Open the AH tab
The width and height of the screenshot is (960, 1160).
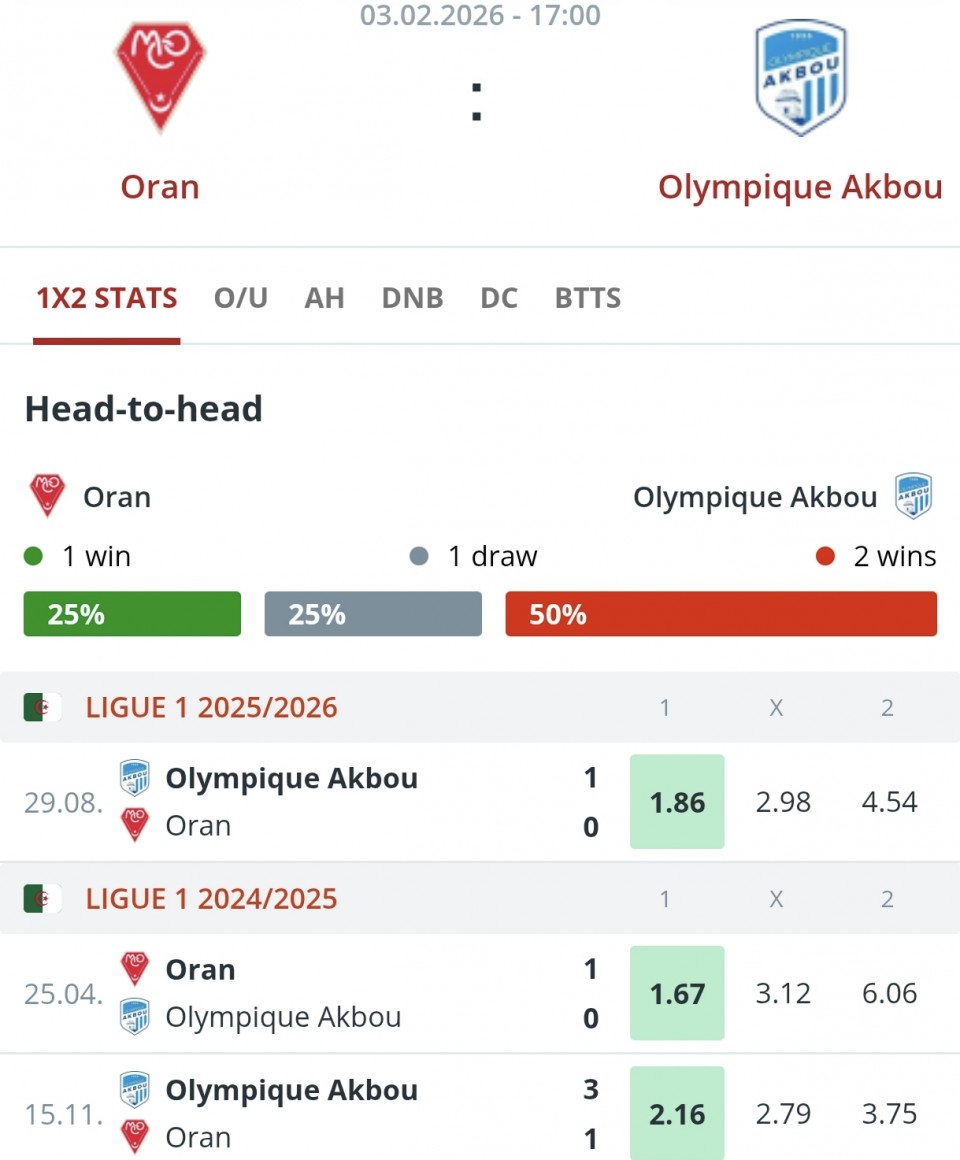click(x=325, y=298)
